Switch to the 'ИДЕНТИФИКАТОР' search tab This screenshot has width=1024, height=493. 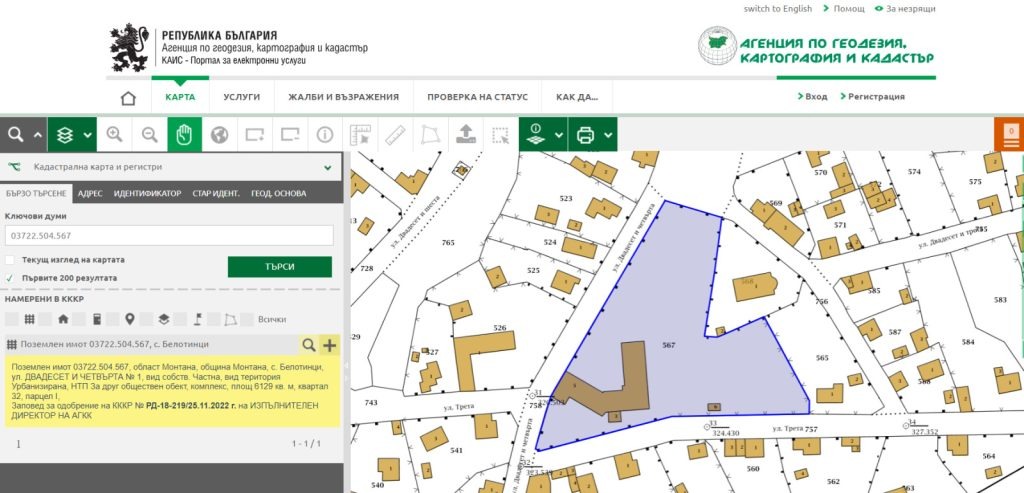click(147, 193)
